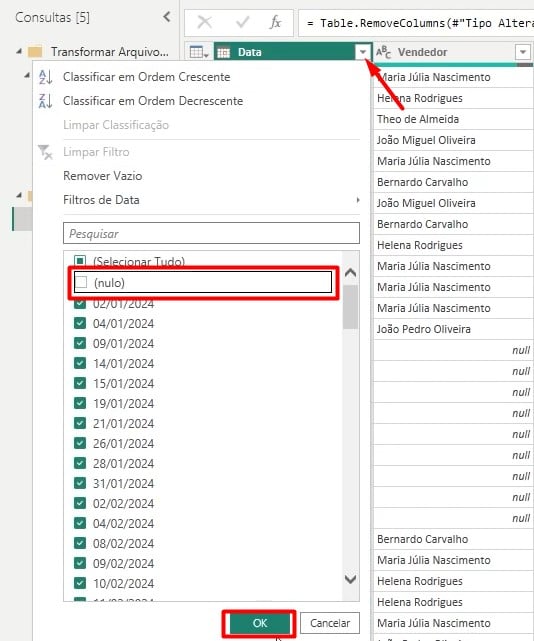Open Filtros de Data menu entry
534x641 pixels.
(x=101, y=200)
